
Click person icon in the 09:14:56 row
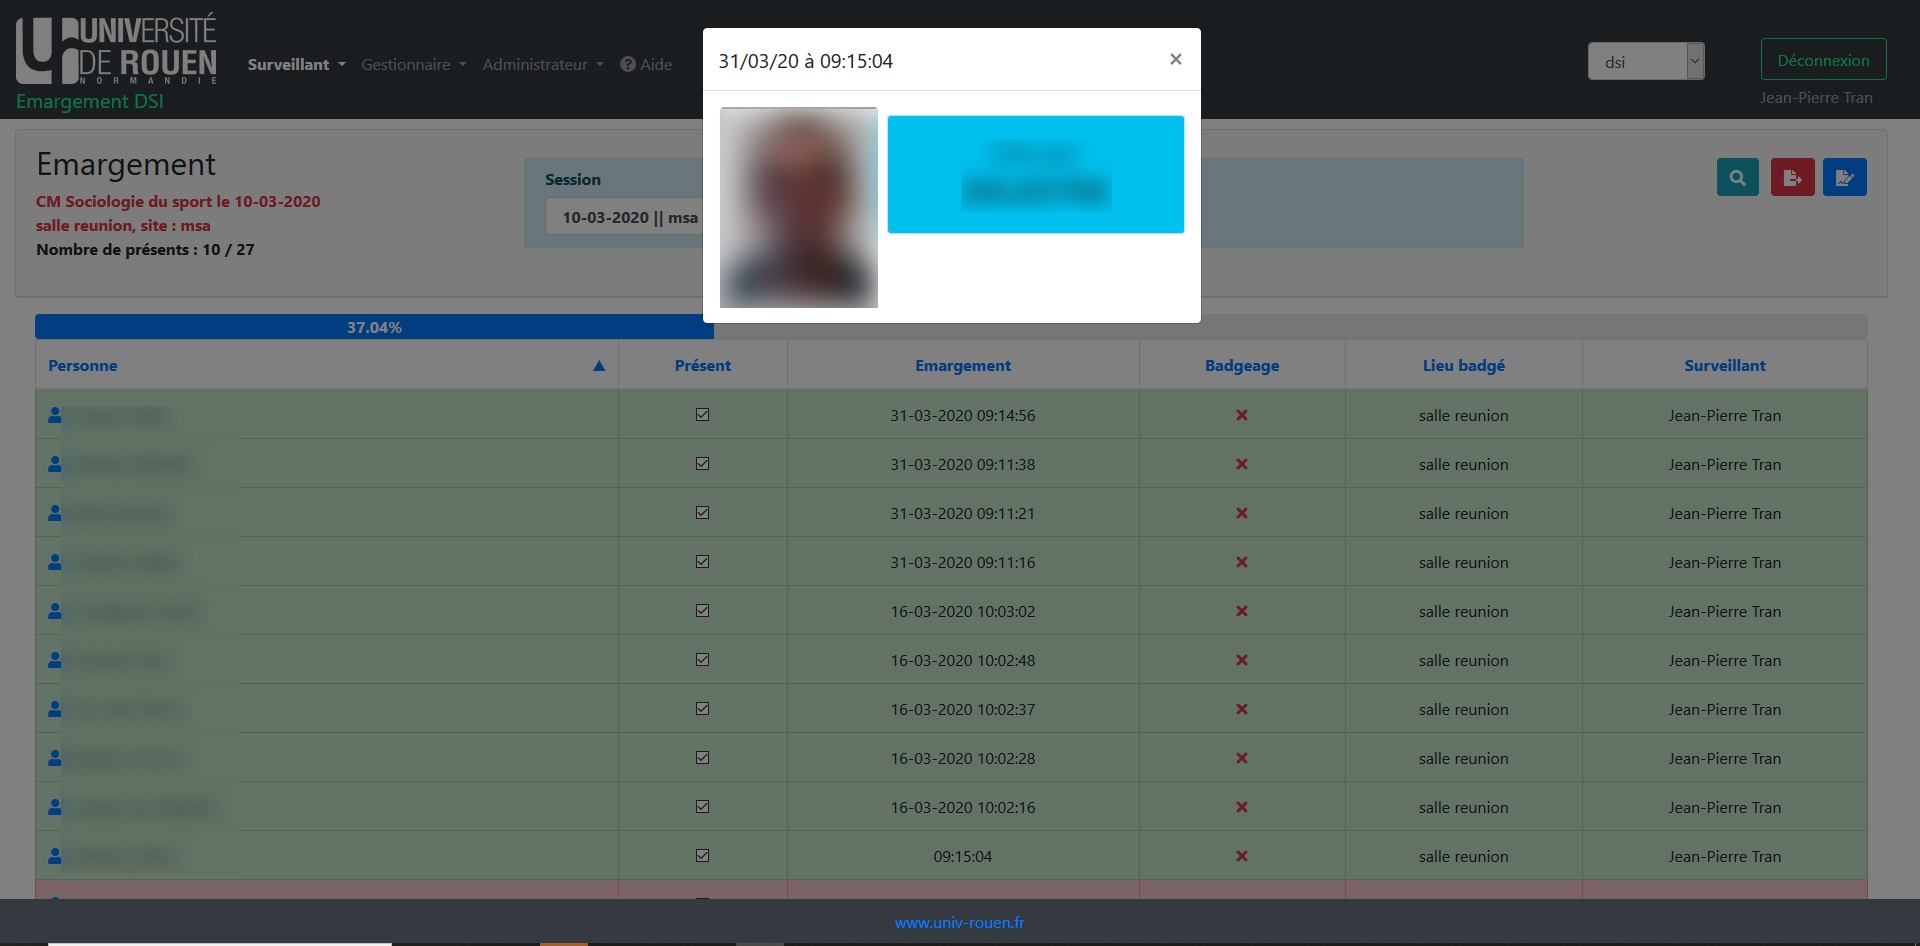55,415
